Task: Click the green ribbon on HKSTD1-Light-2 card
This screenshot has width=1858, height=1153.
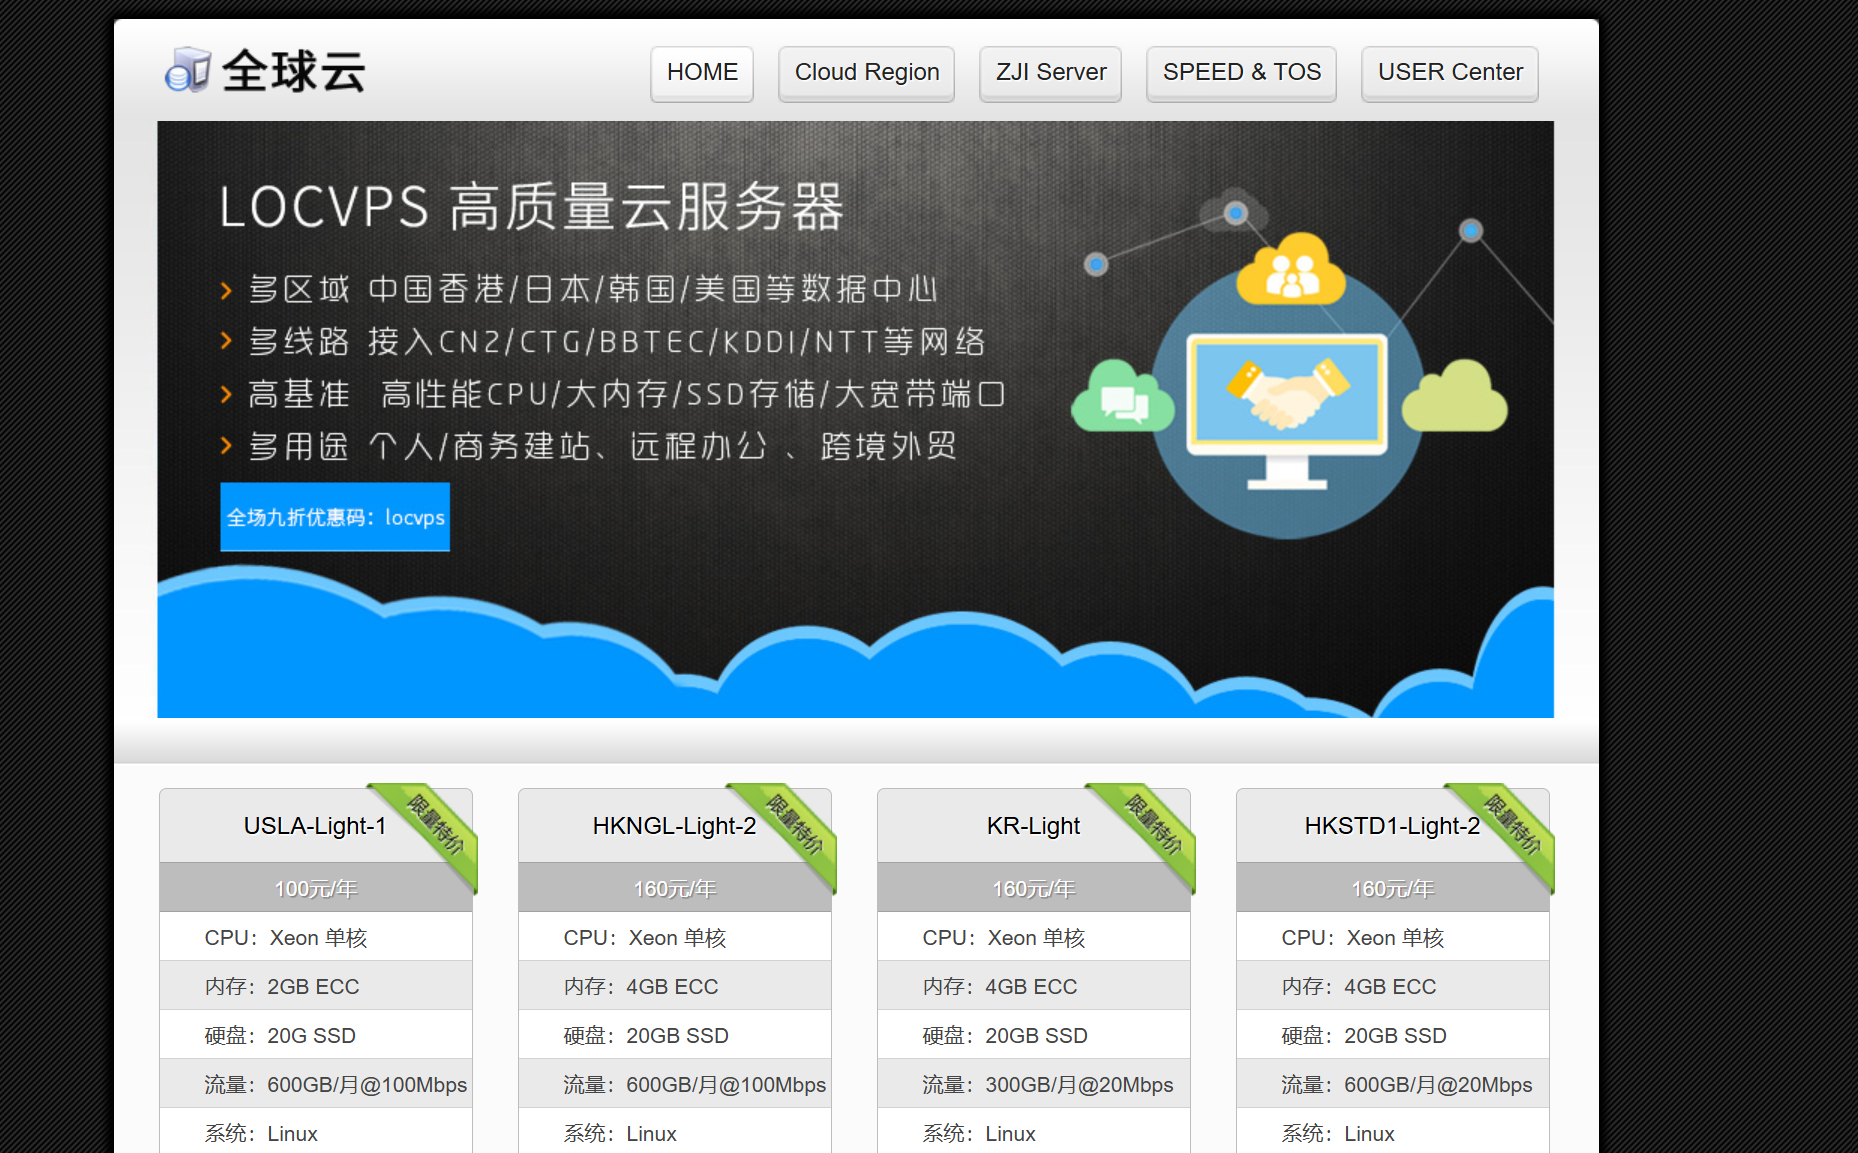Action: coord(1512,825)
